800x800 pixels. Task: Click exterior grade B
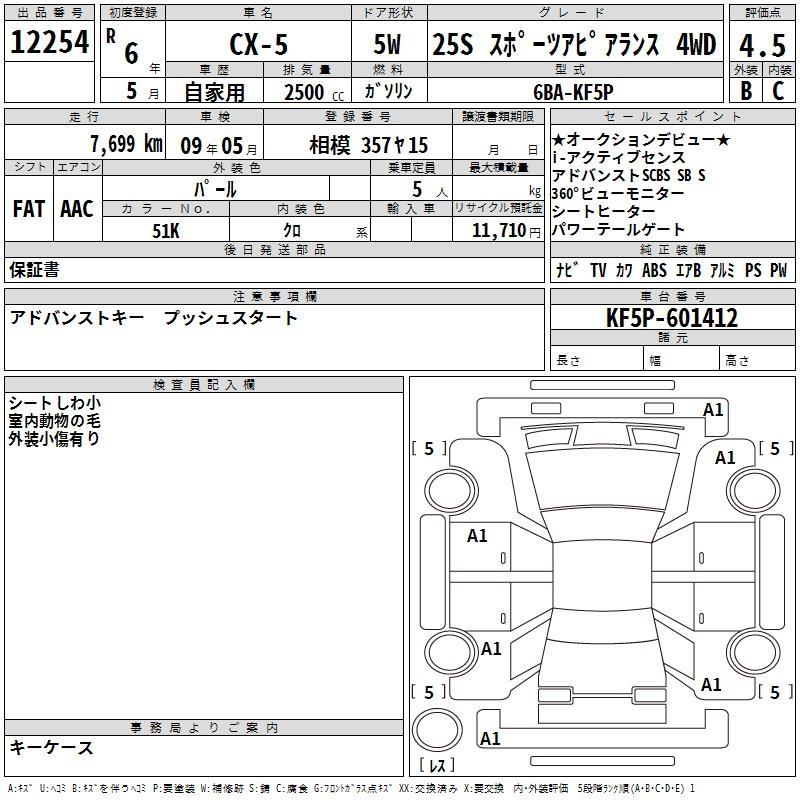click(x=746, y=91)
